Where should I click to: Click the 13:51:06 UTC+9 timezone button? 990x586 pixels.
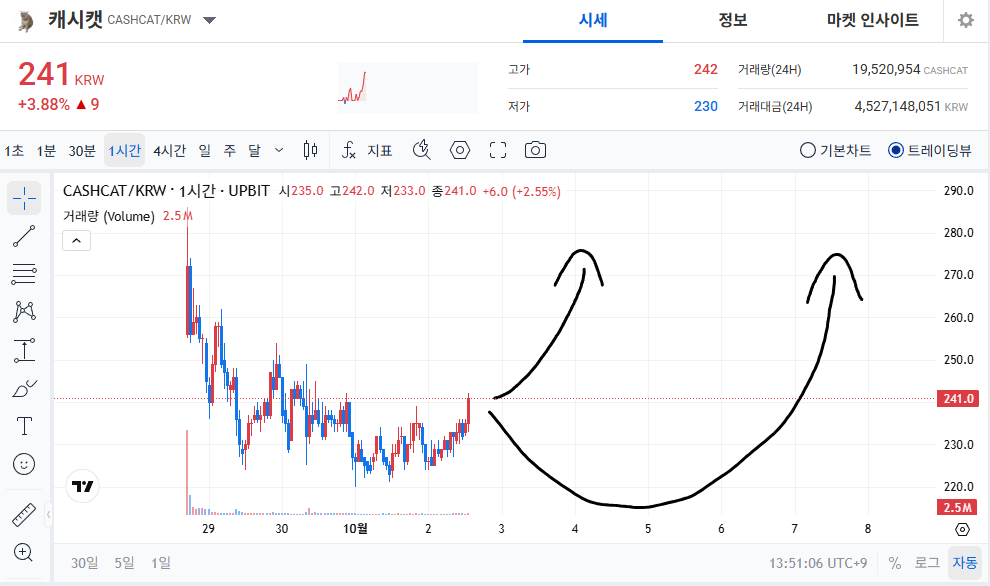[818, 563]
